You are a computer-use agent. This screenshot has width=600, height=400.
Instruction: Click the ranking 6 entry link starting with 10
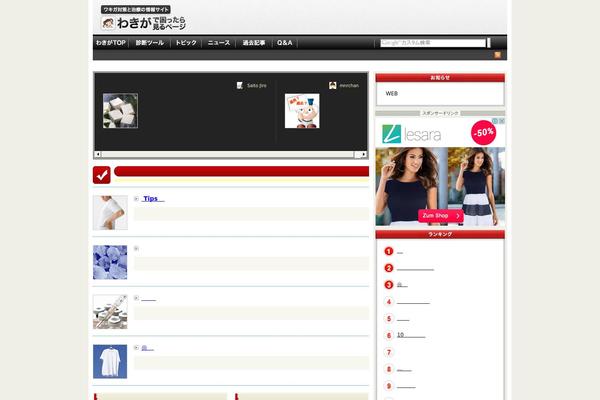[411, 335]
